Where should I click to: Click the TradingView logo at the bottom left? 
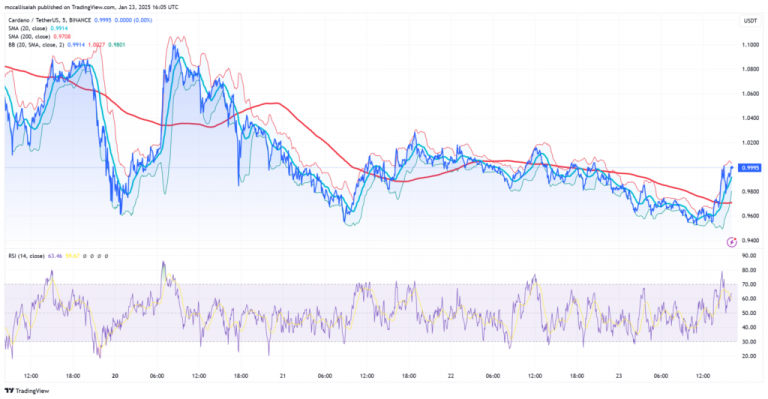tap(27, 391)
